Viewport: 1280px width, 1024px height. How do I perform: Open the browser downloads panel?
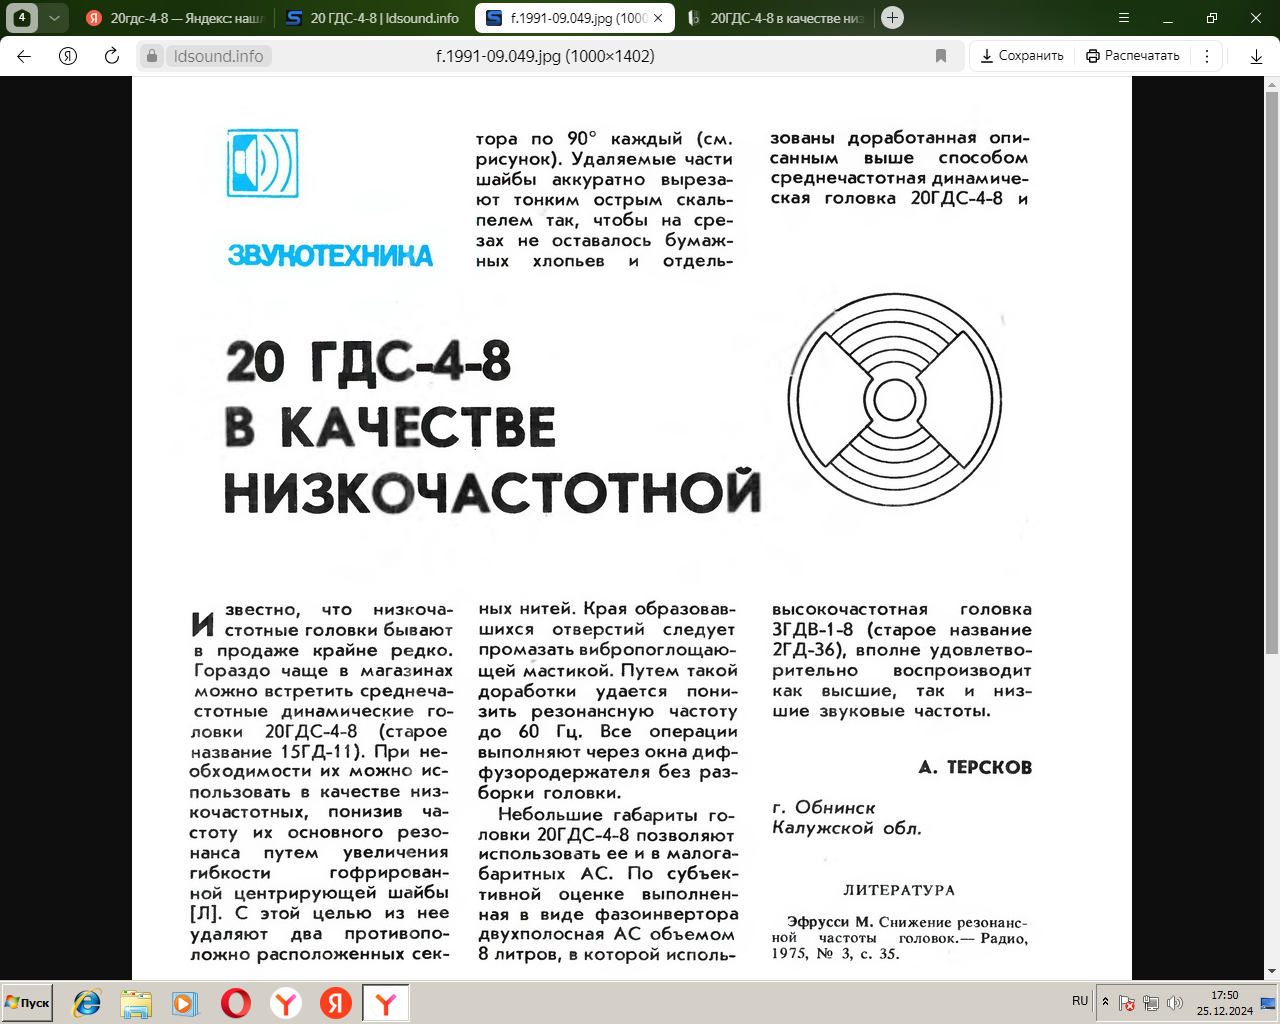[x=1256, y=56]
